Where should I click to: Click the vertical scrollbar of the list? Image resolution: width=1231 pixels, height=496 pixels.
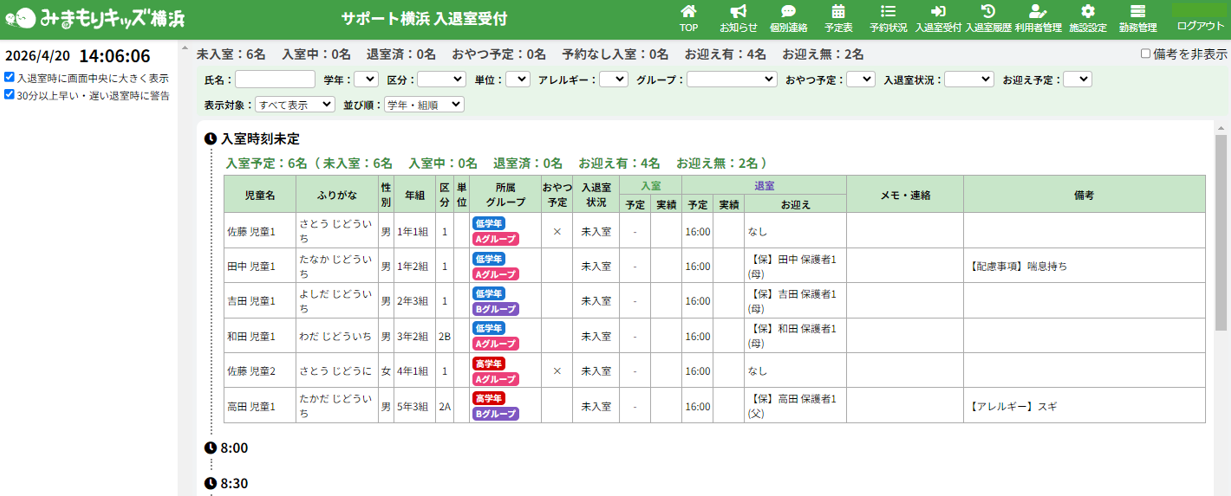point(1221,230)
